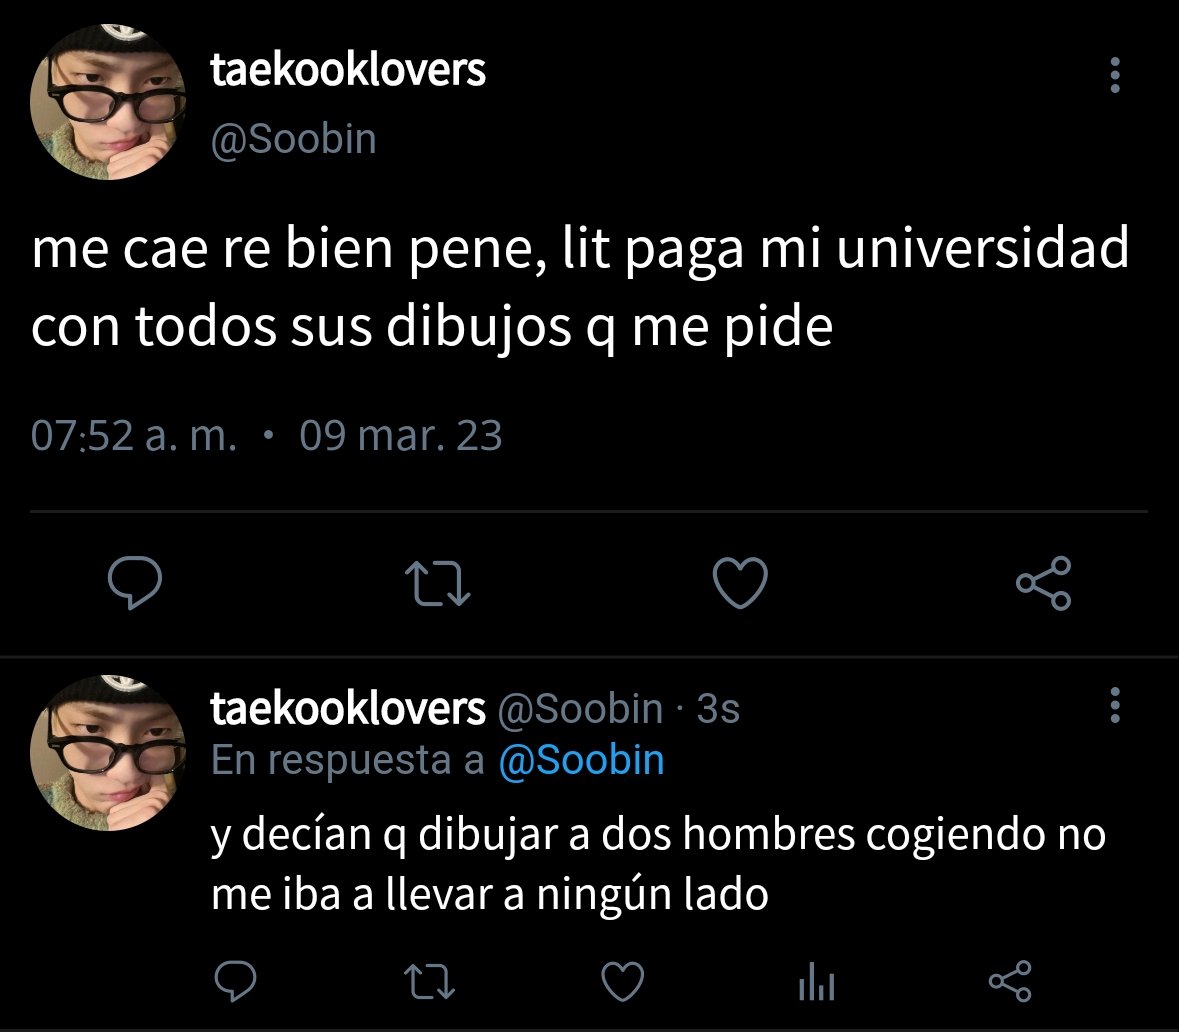
Task: Open main tweet profile picture
Action: 108,102
